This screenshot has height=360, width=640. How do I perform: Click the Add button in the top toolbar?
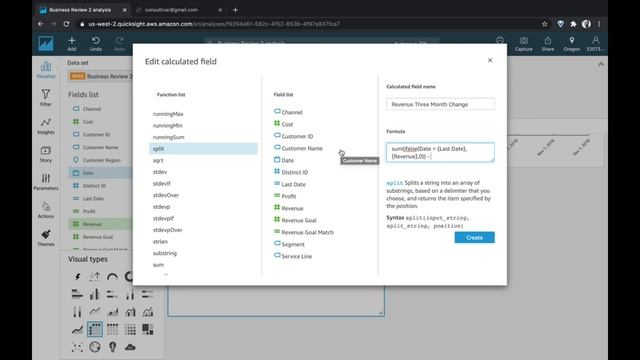pyautogui.click(x=72, y=43)
